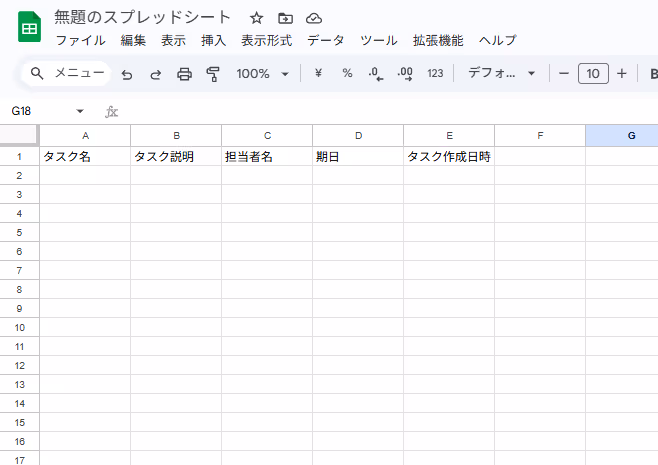The width and height of the screenshot is (658, 465).
Task: Open the 表示 menu
Action: (x=173, y=41)
